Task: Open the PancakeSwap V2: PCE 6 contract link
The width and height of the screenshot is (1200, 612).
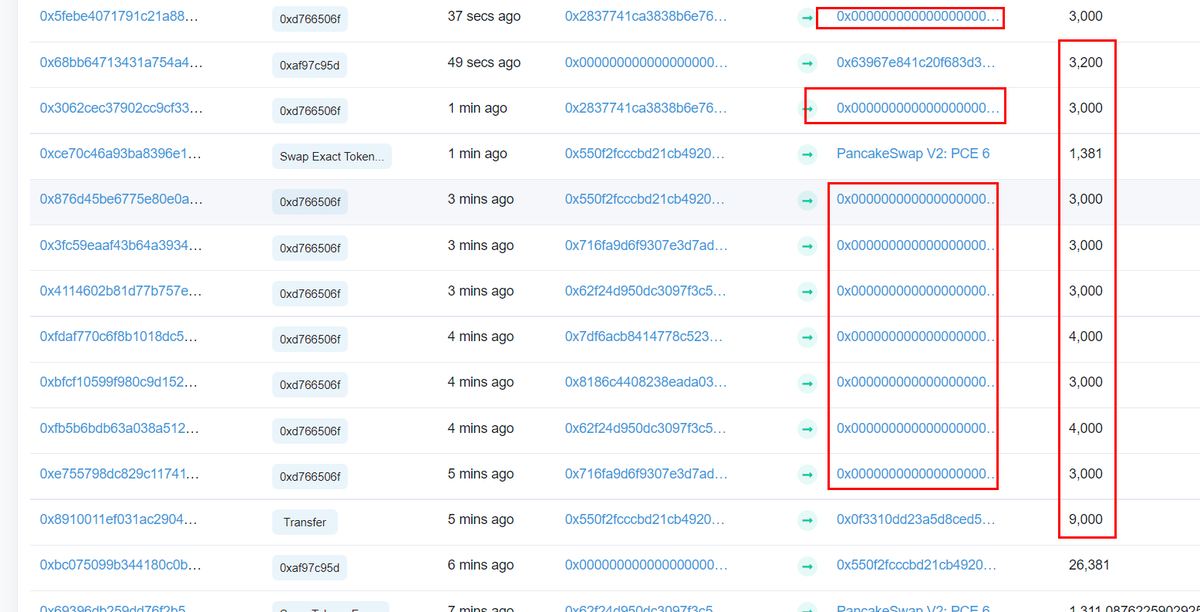Action: pos(913,153)
